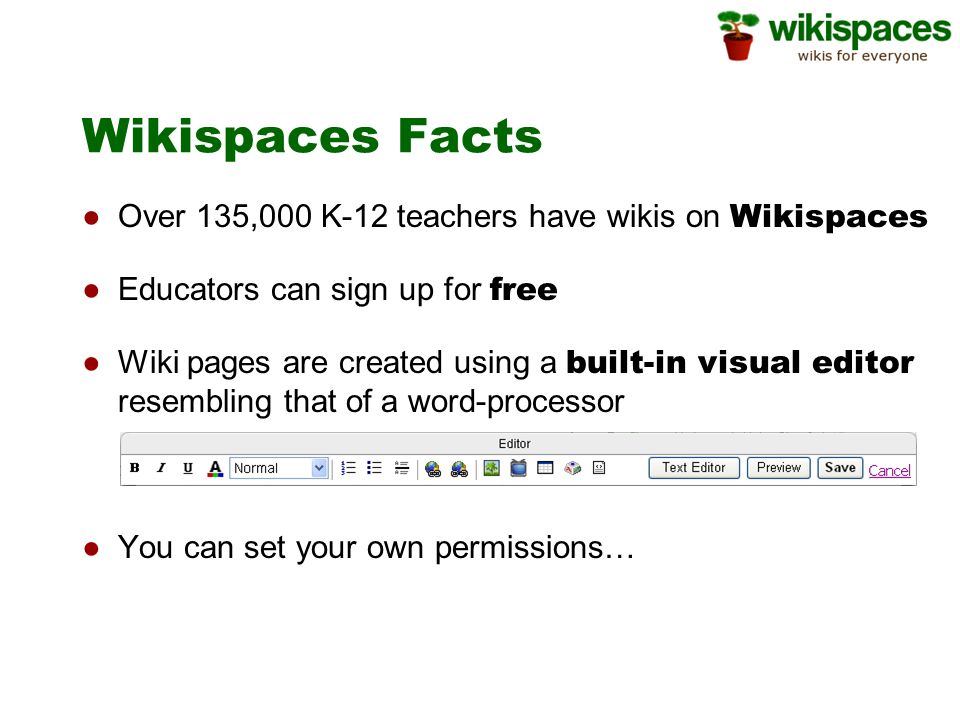Click the insert code icon

599,468
